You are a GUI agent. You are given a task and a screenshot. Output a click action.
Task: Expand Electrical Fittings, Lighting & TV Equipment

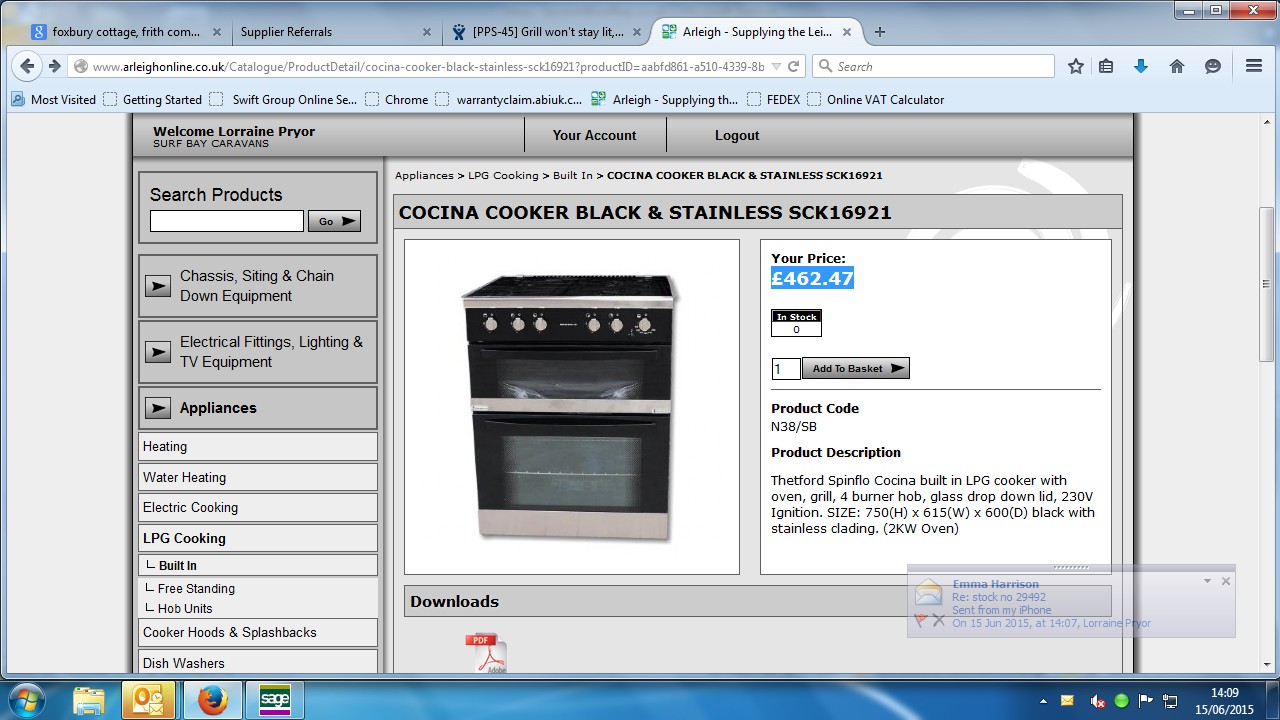tap(158, 352)
